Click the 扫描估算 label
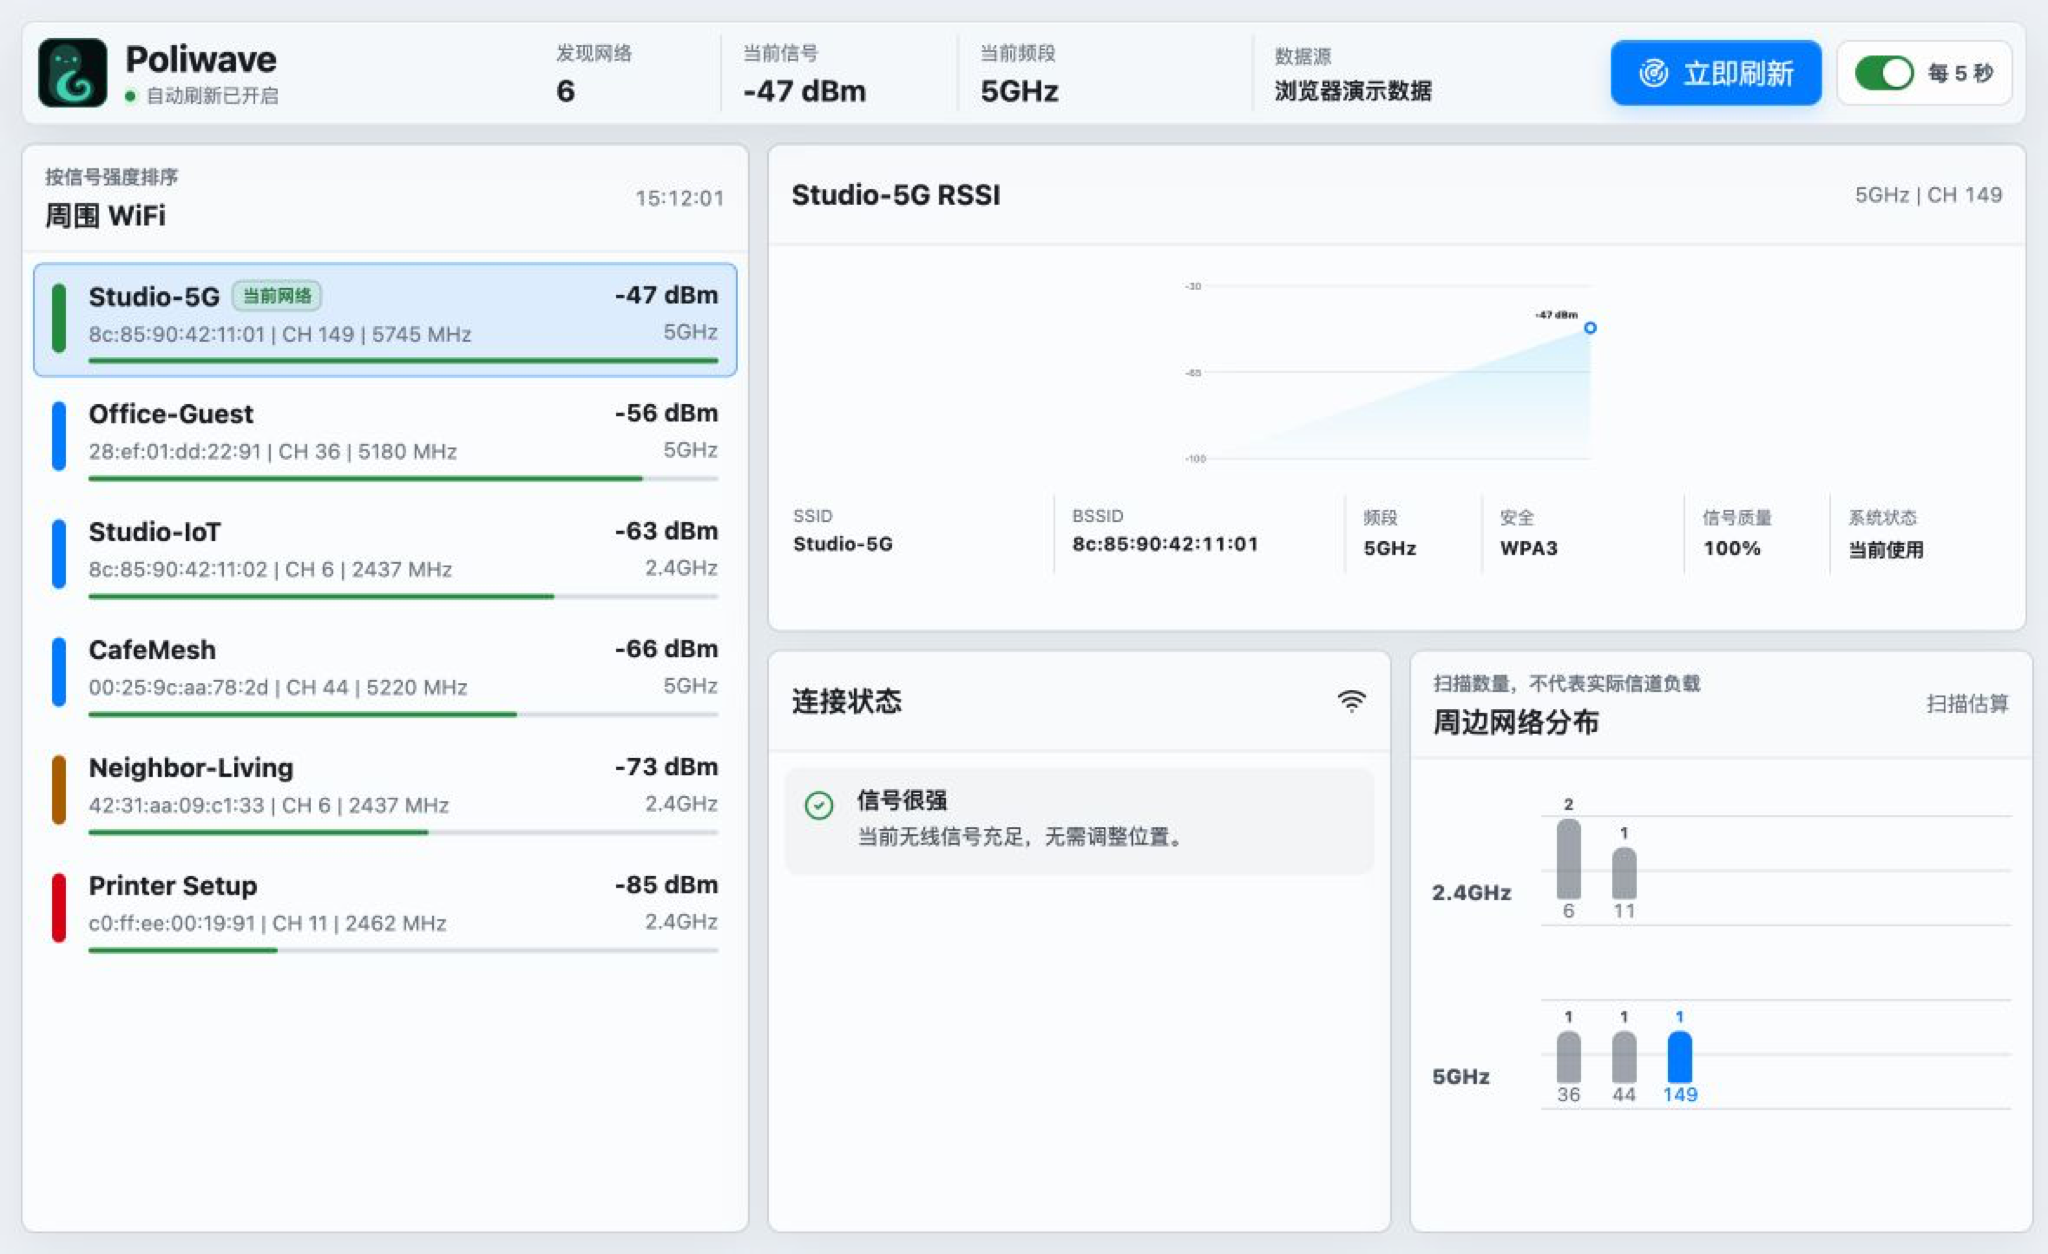Viewport: 2048px width, 1254px height. (x=1967, y=703)
